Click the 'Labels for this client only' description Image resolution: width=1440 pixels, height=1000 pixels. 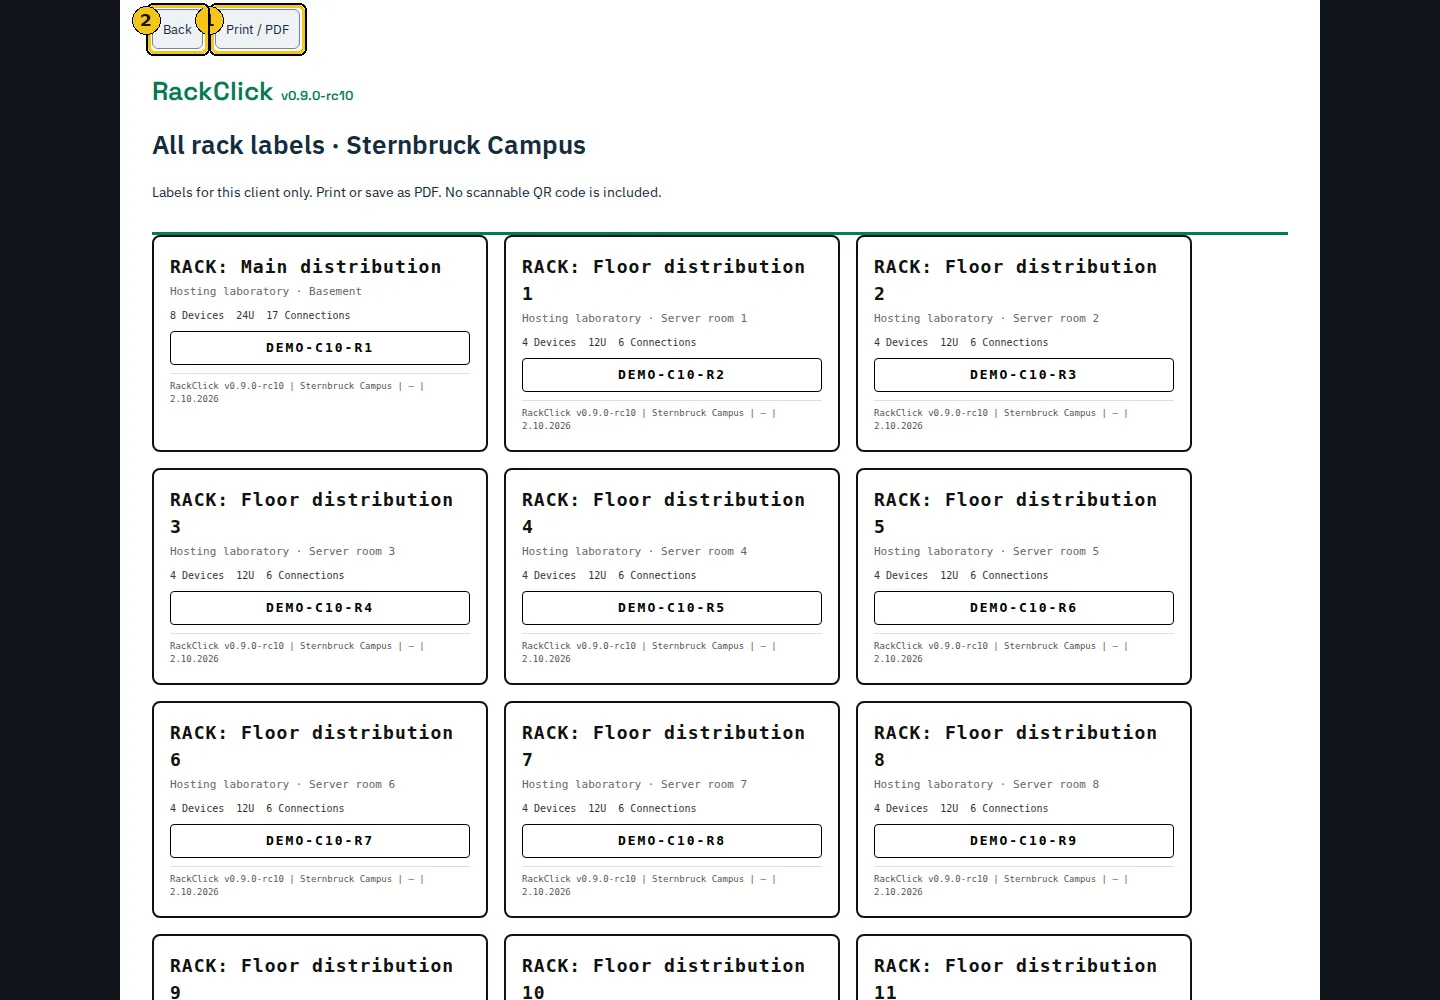[x=407, y=192]
